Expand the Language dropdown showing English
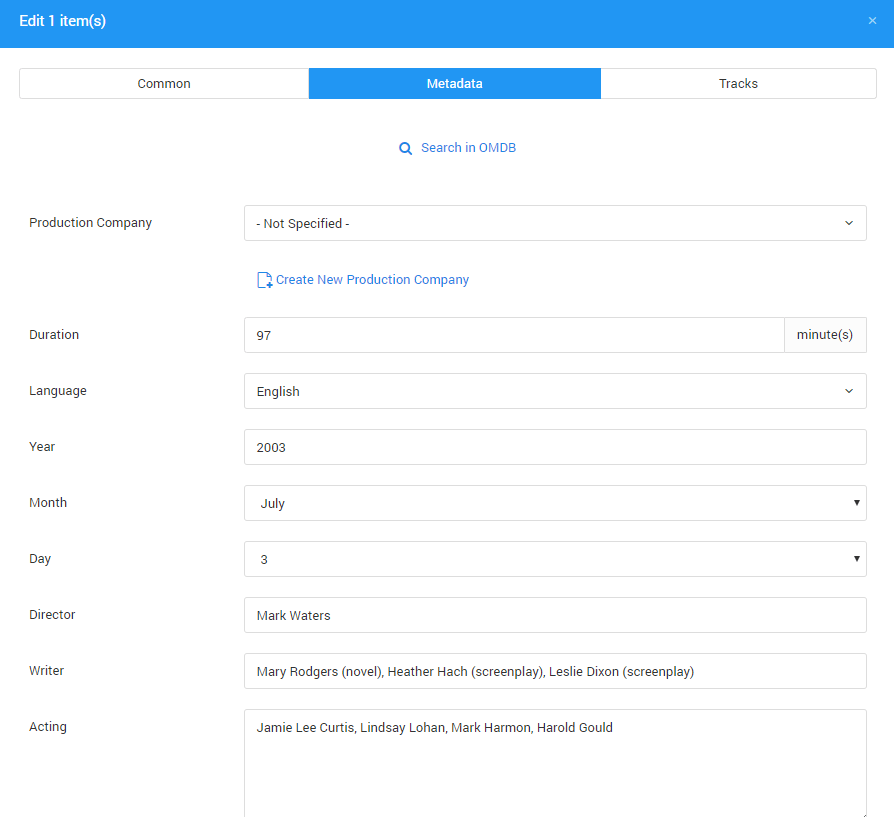Screen dimensions: 894x817 (x=555, y=391)
